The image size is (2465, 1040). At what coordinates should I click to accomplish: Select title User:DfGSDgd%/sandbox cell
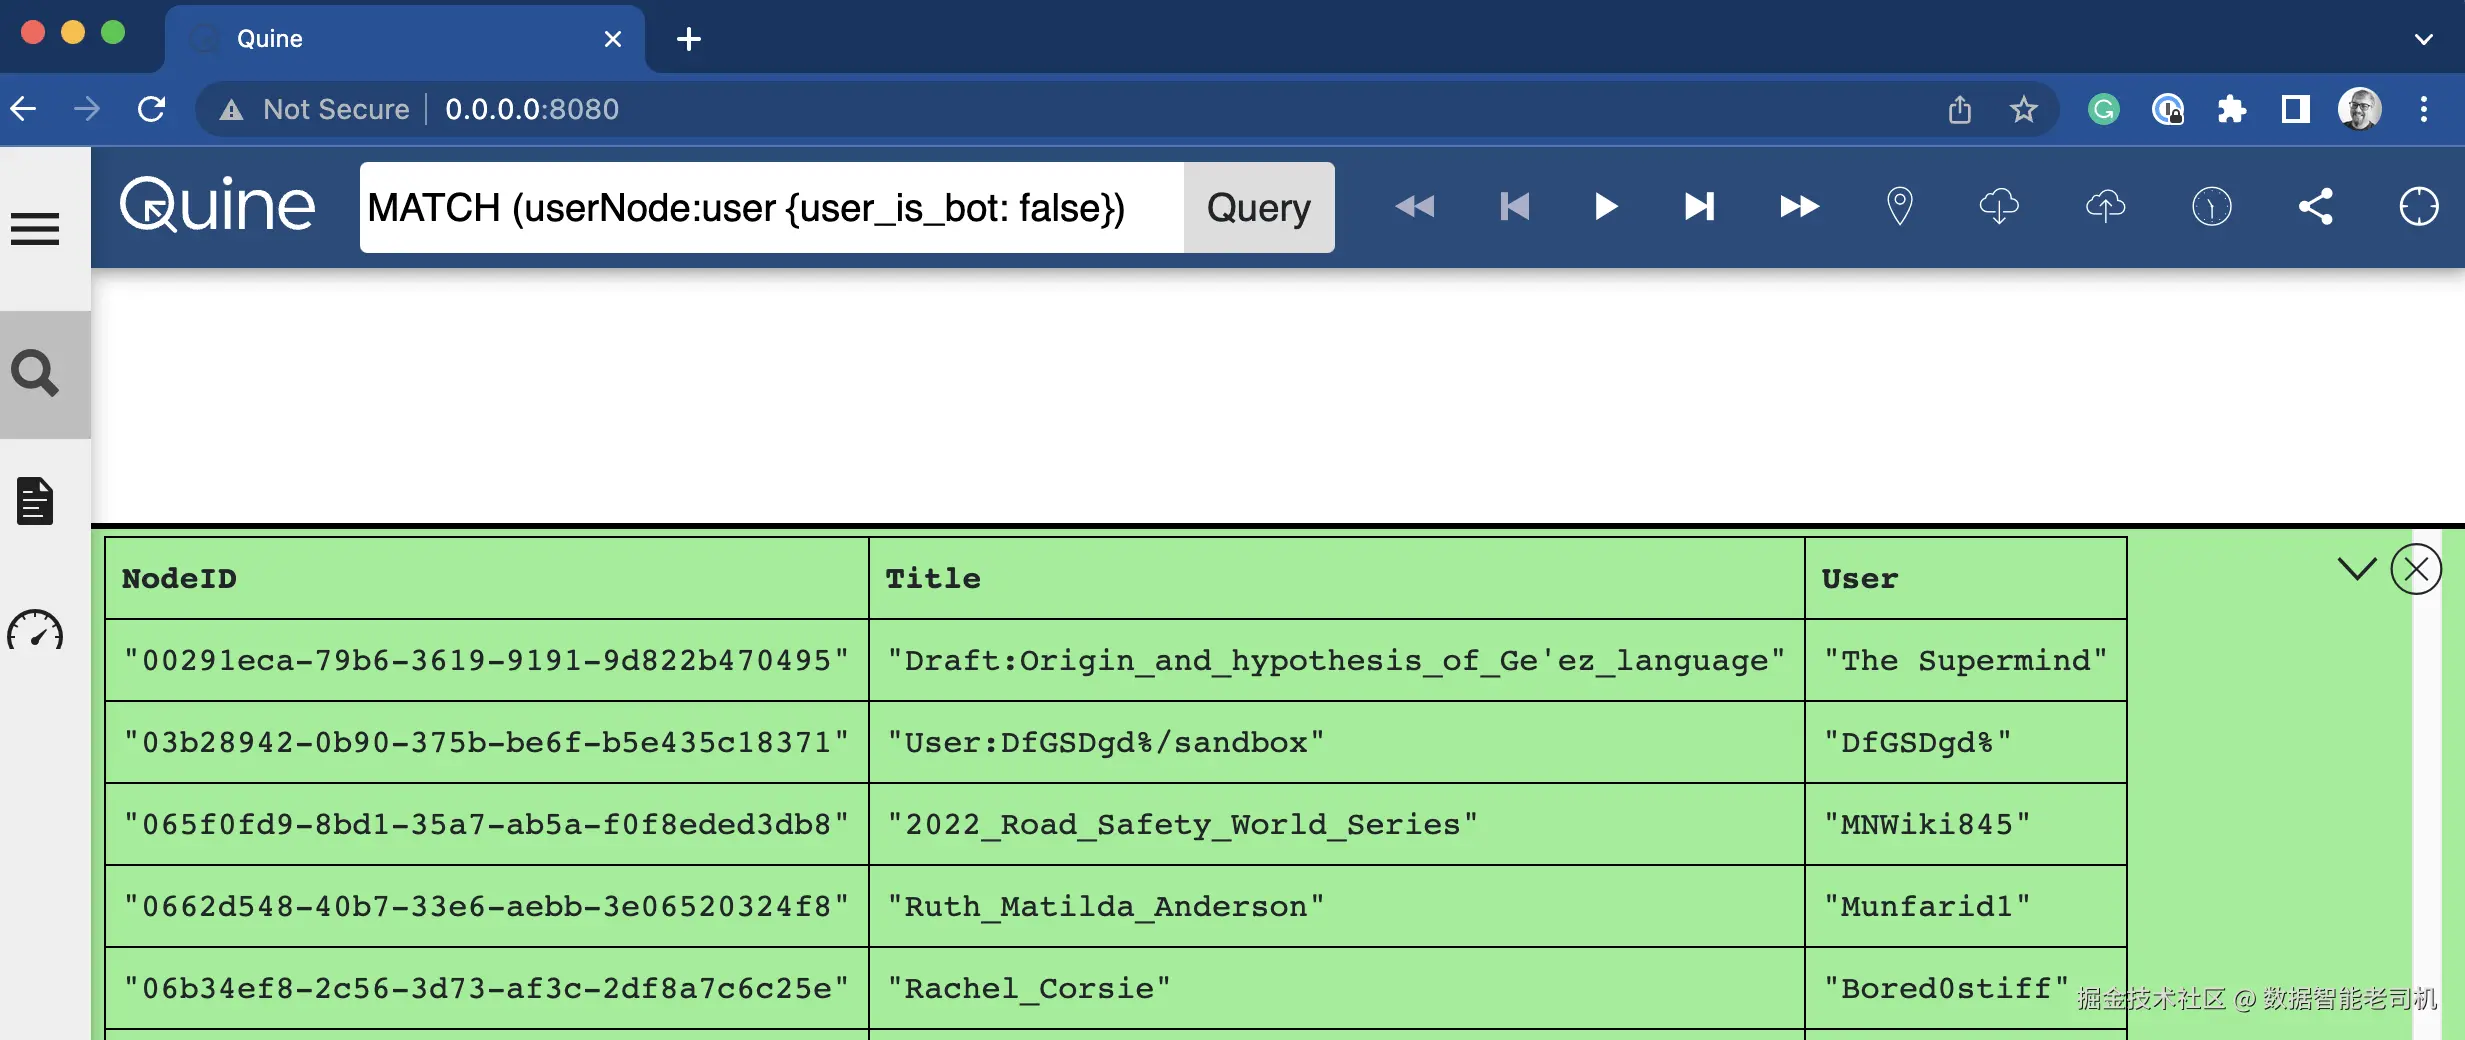(x=1337, y=742)
